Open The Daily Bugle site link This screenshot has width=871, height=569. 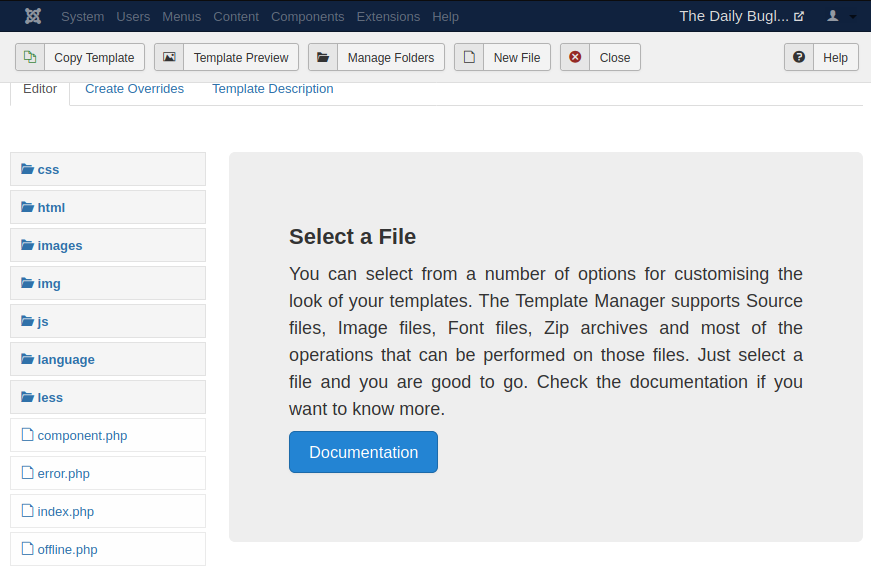click(742, 16)
